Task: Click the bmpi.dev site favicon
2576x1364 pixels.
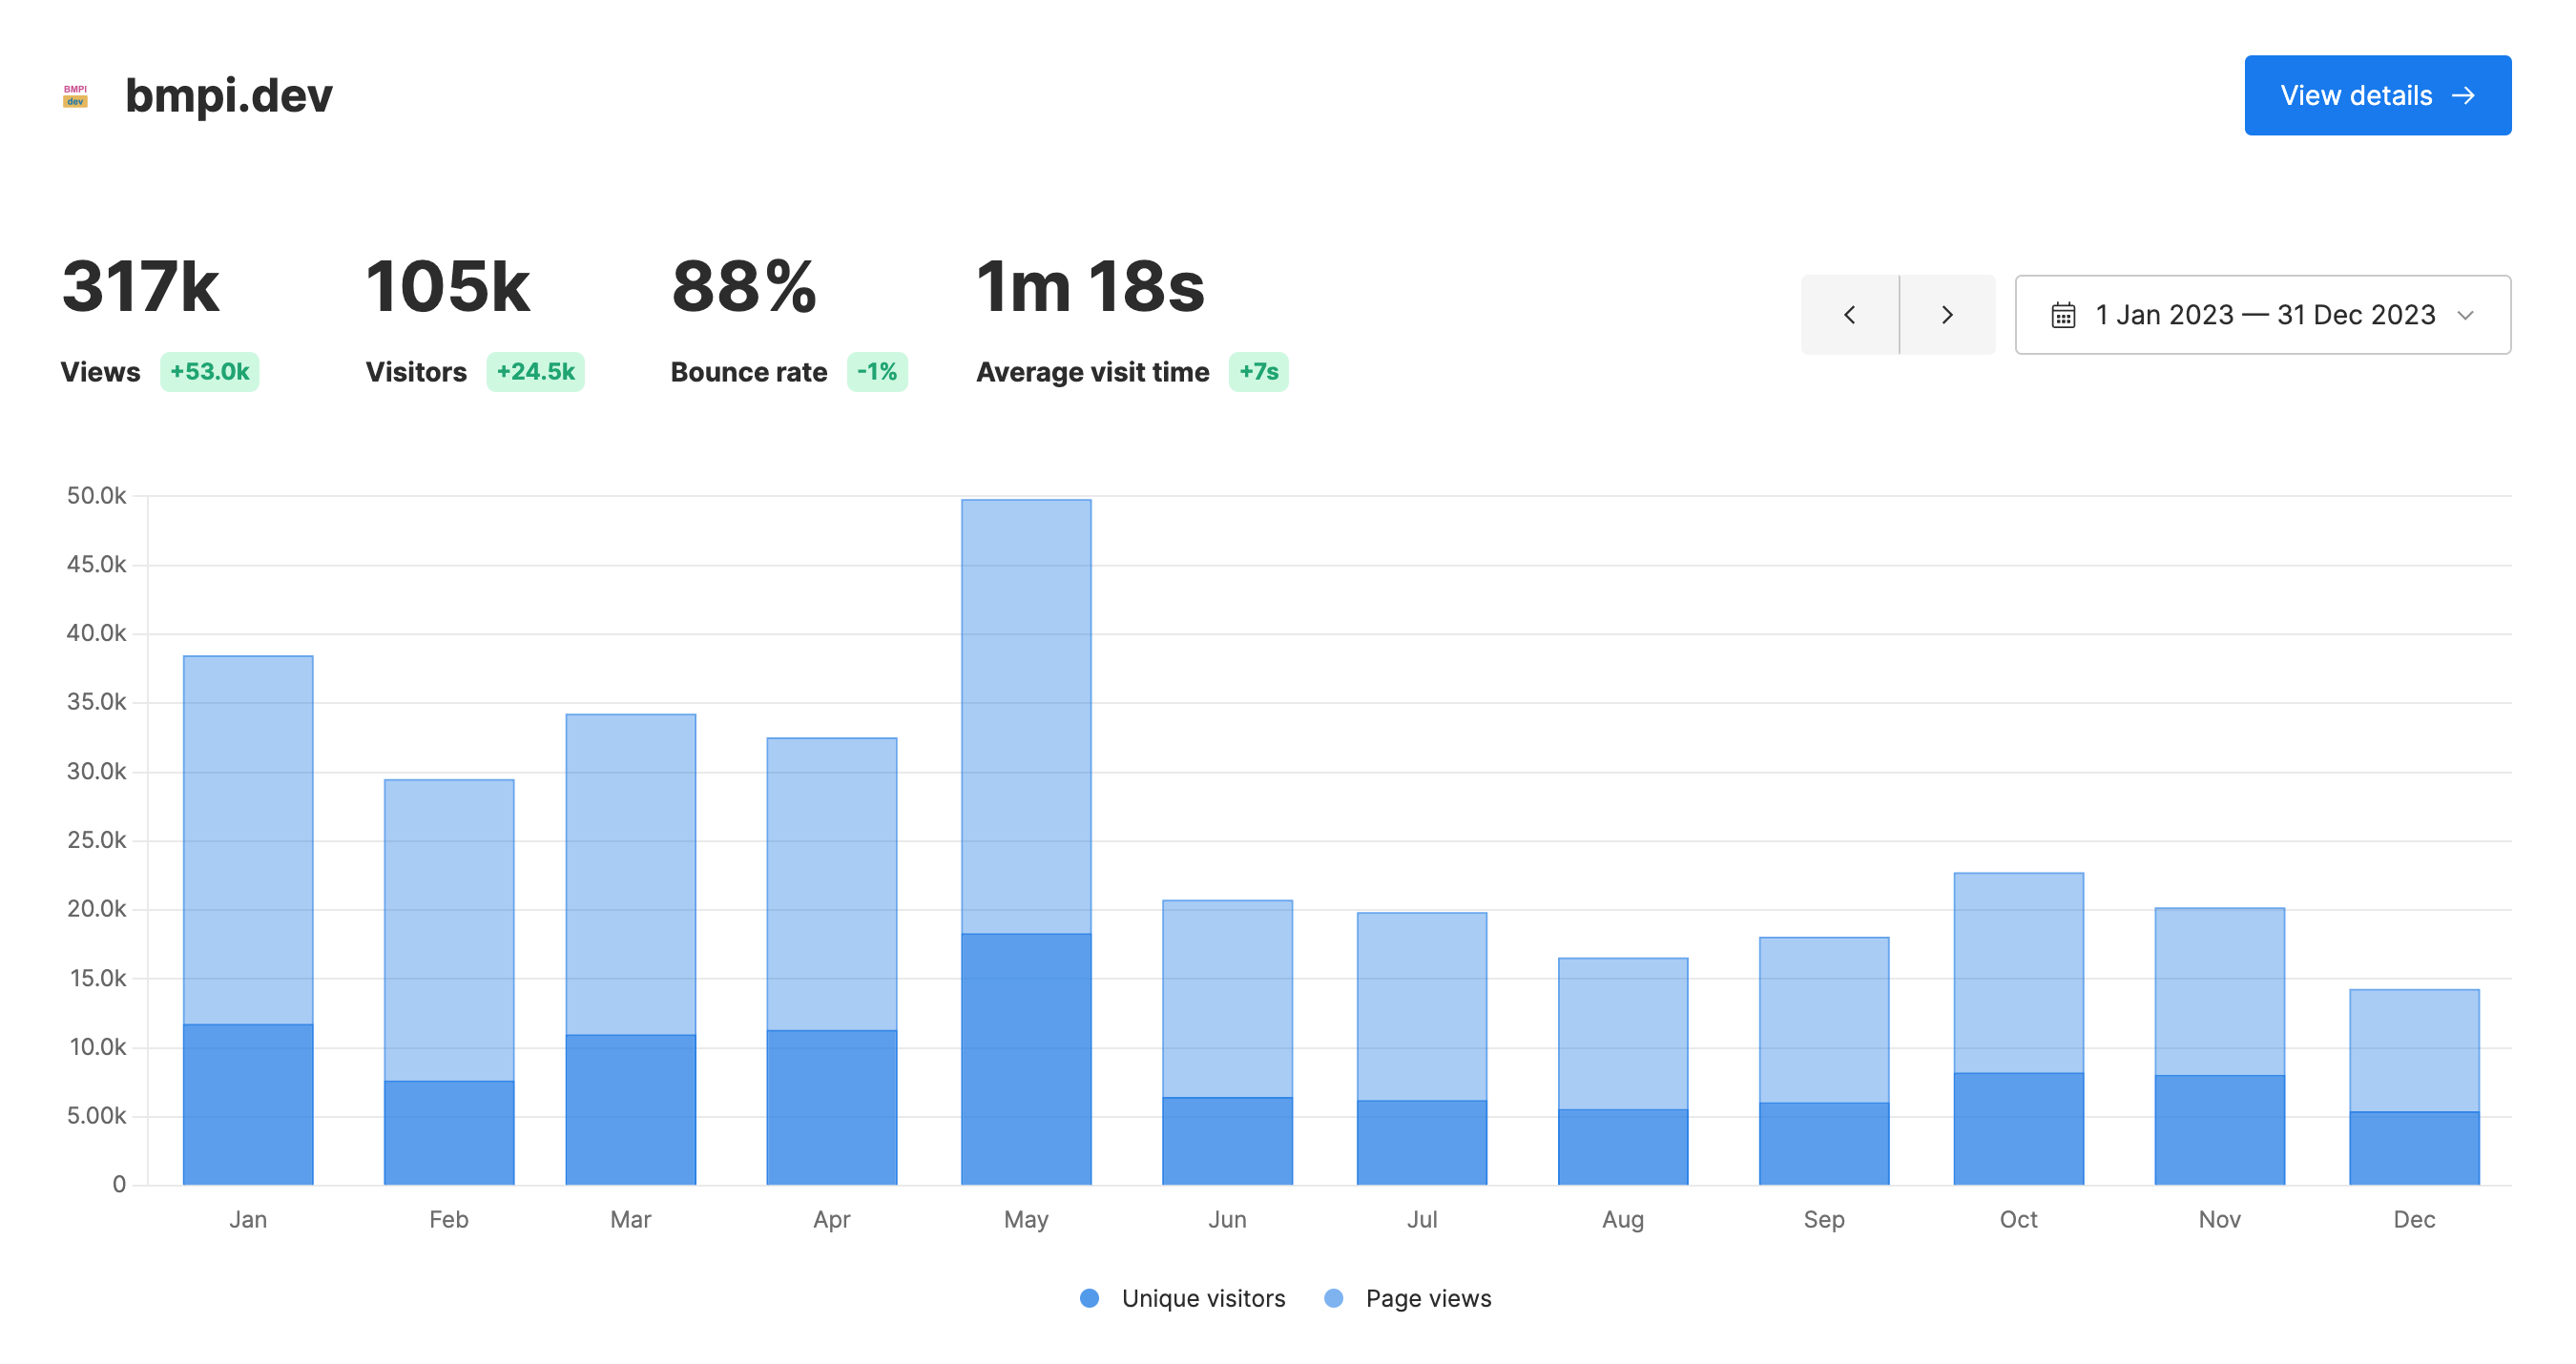Action: pyautogui.click(x=75, y=95)
